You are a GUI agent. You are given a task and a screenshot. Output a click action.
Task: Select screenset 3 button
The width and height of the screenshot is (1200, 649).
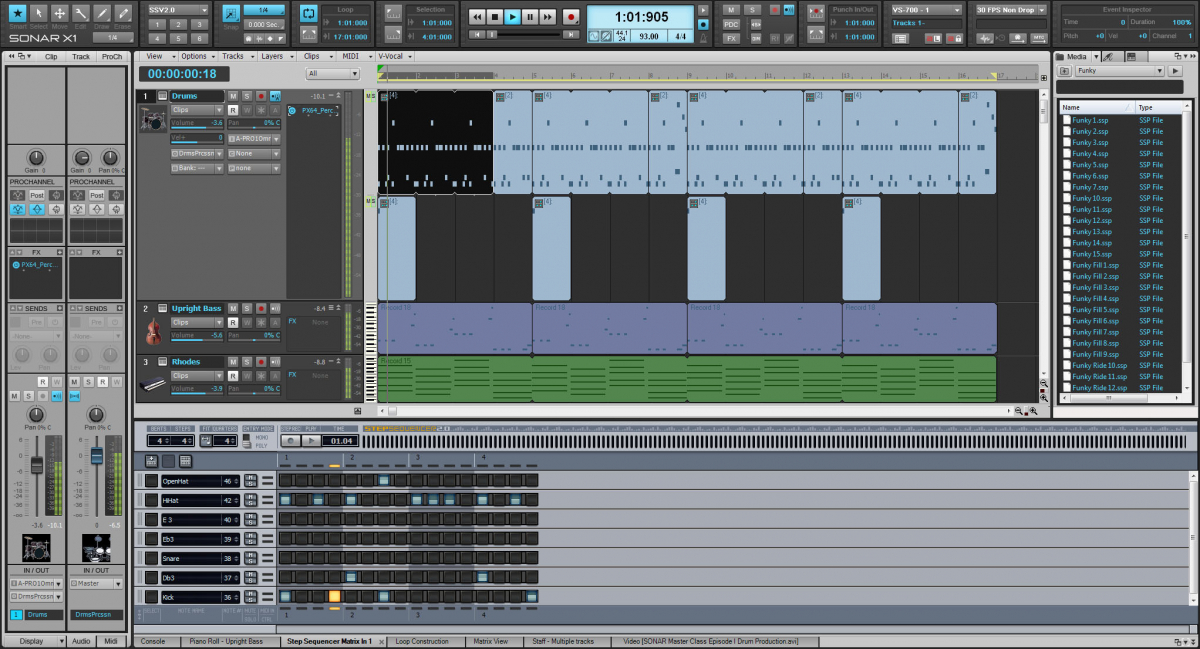pos(199,24)
